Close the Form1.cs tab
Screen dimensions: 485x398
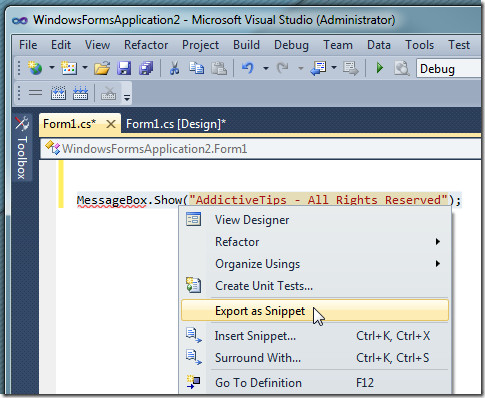(111, 124)
